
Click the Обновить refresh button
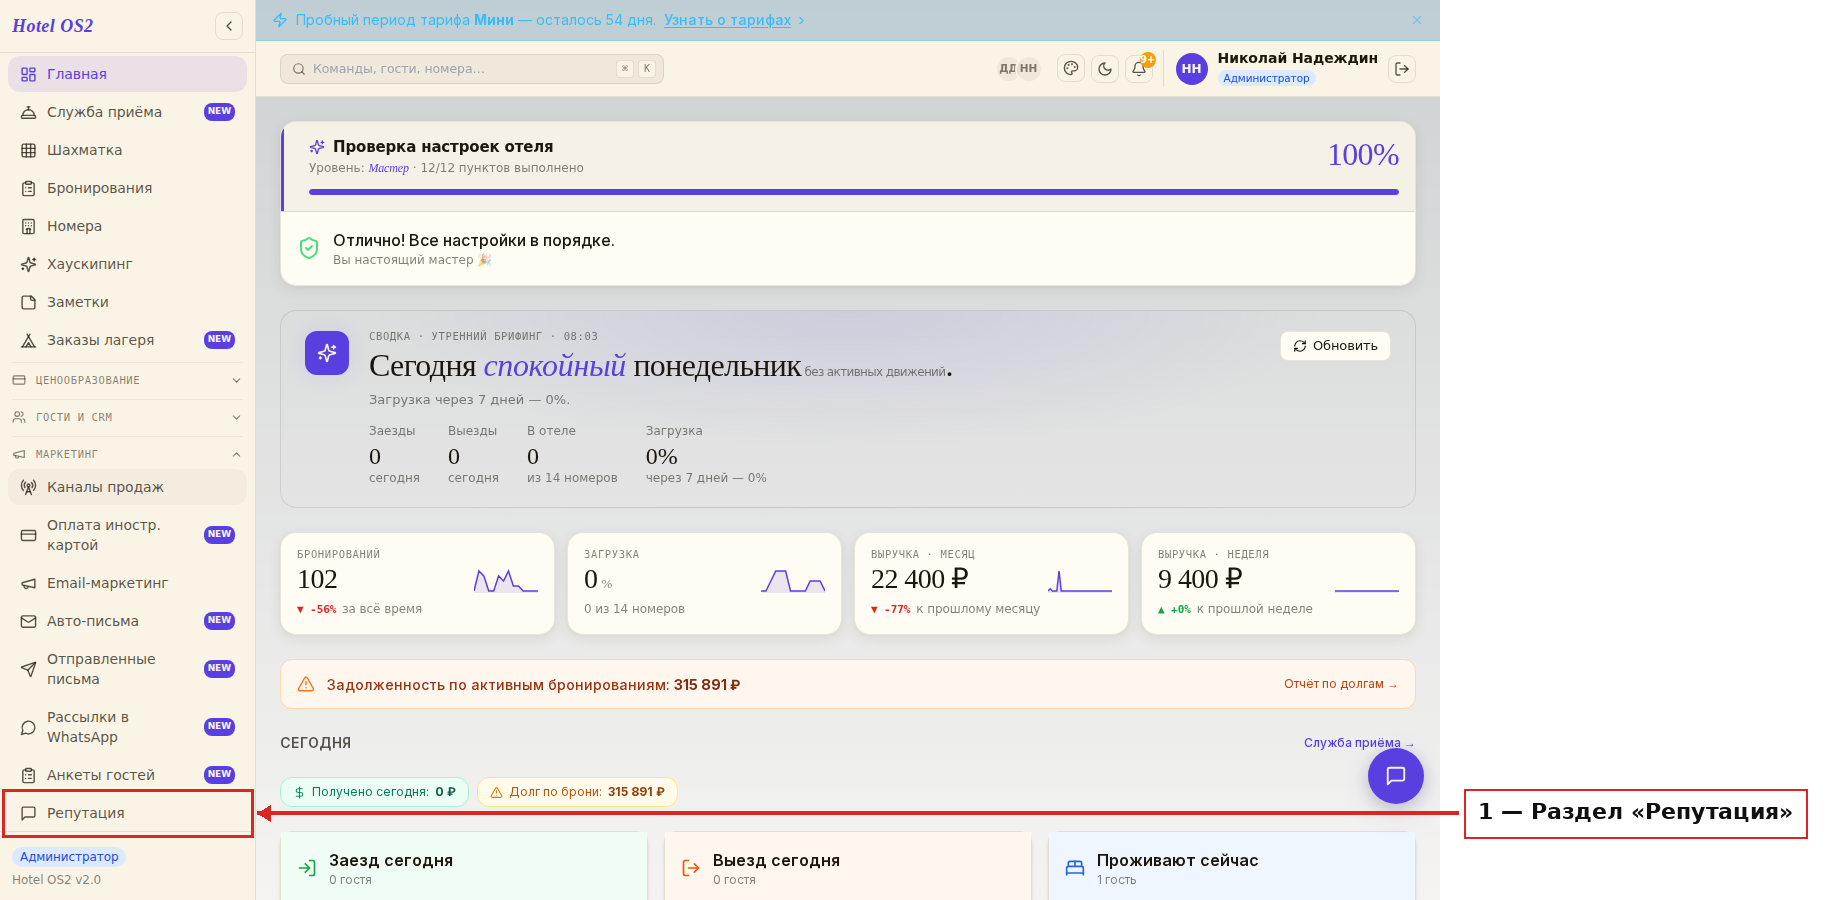(1335, 346)
